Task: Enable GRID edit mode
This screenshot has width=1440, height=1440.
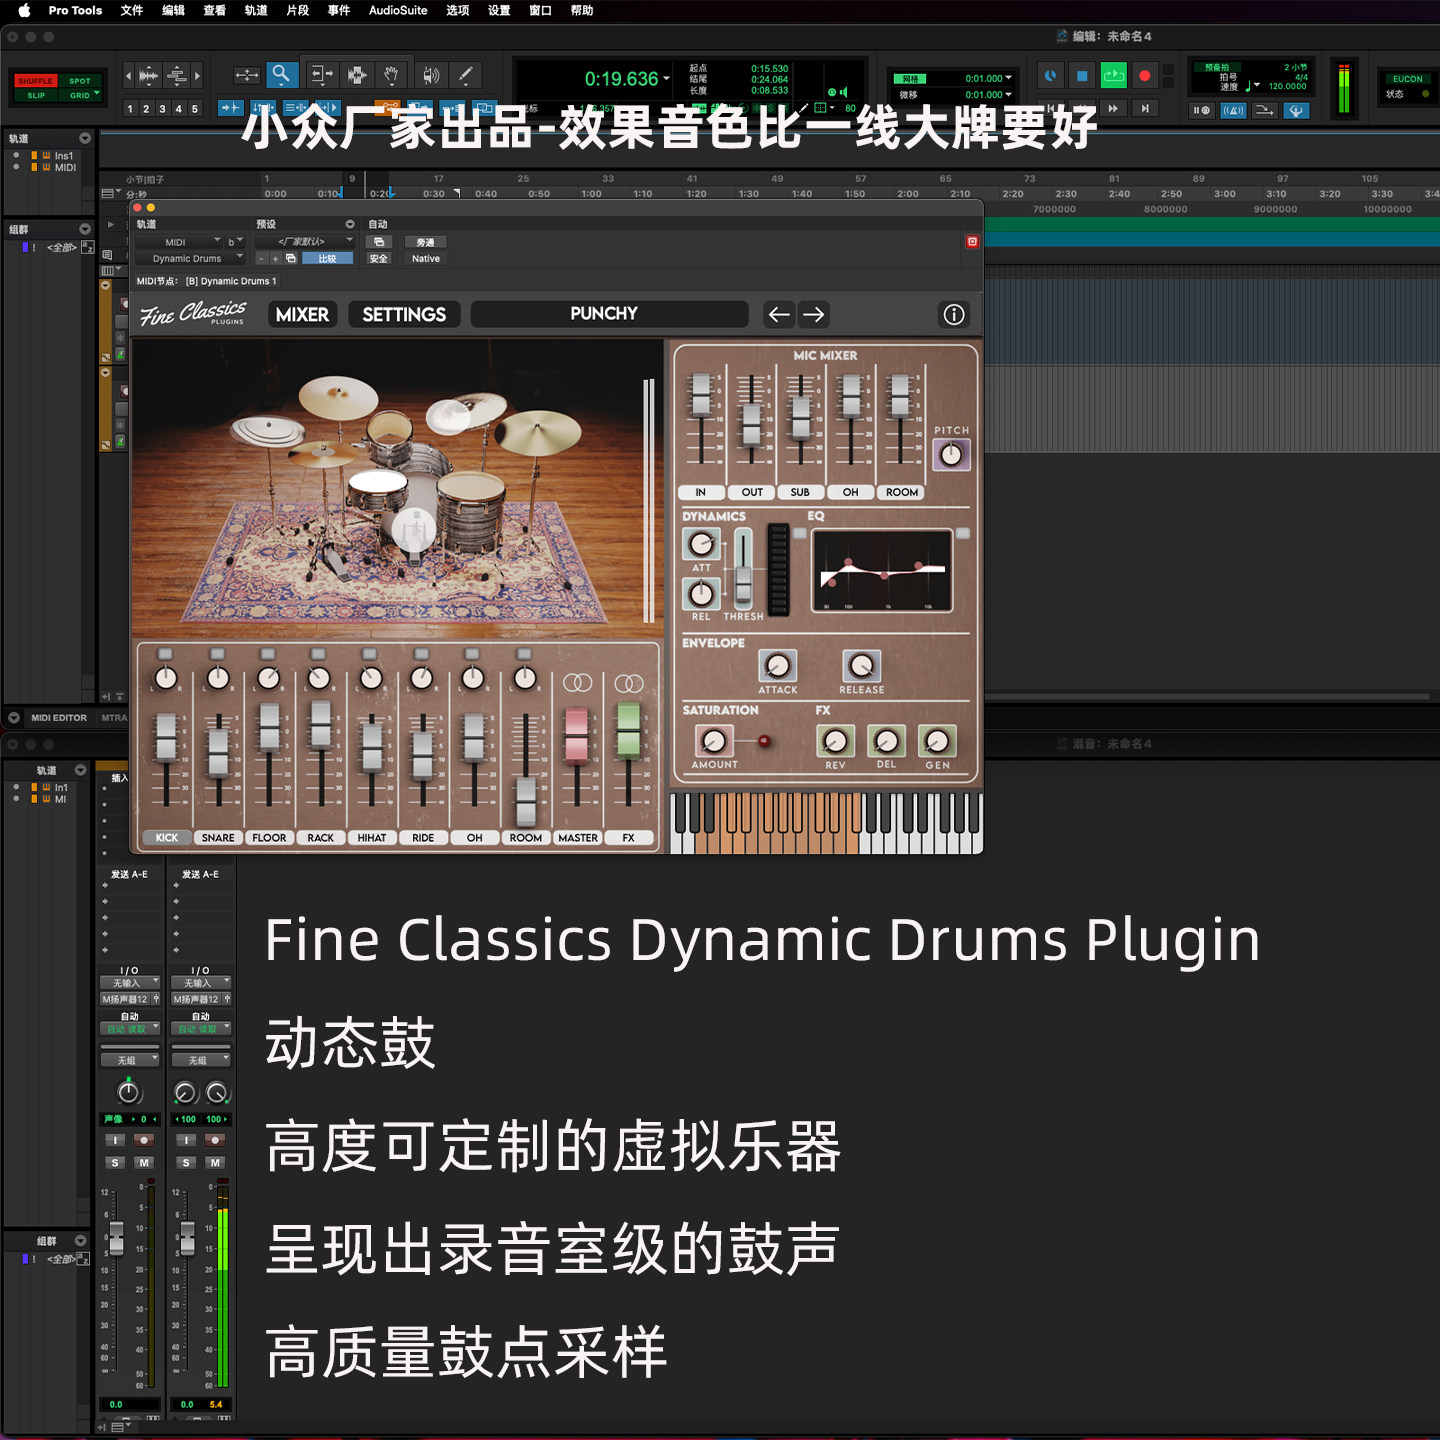Action: pos(80,95)
